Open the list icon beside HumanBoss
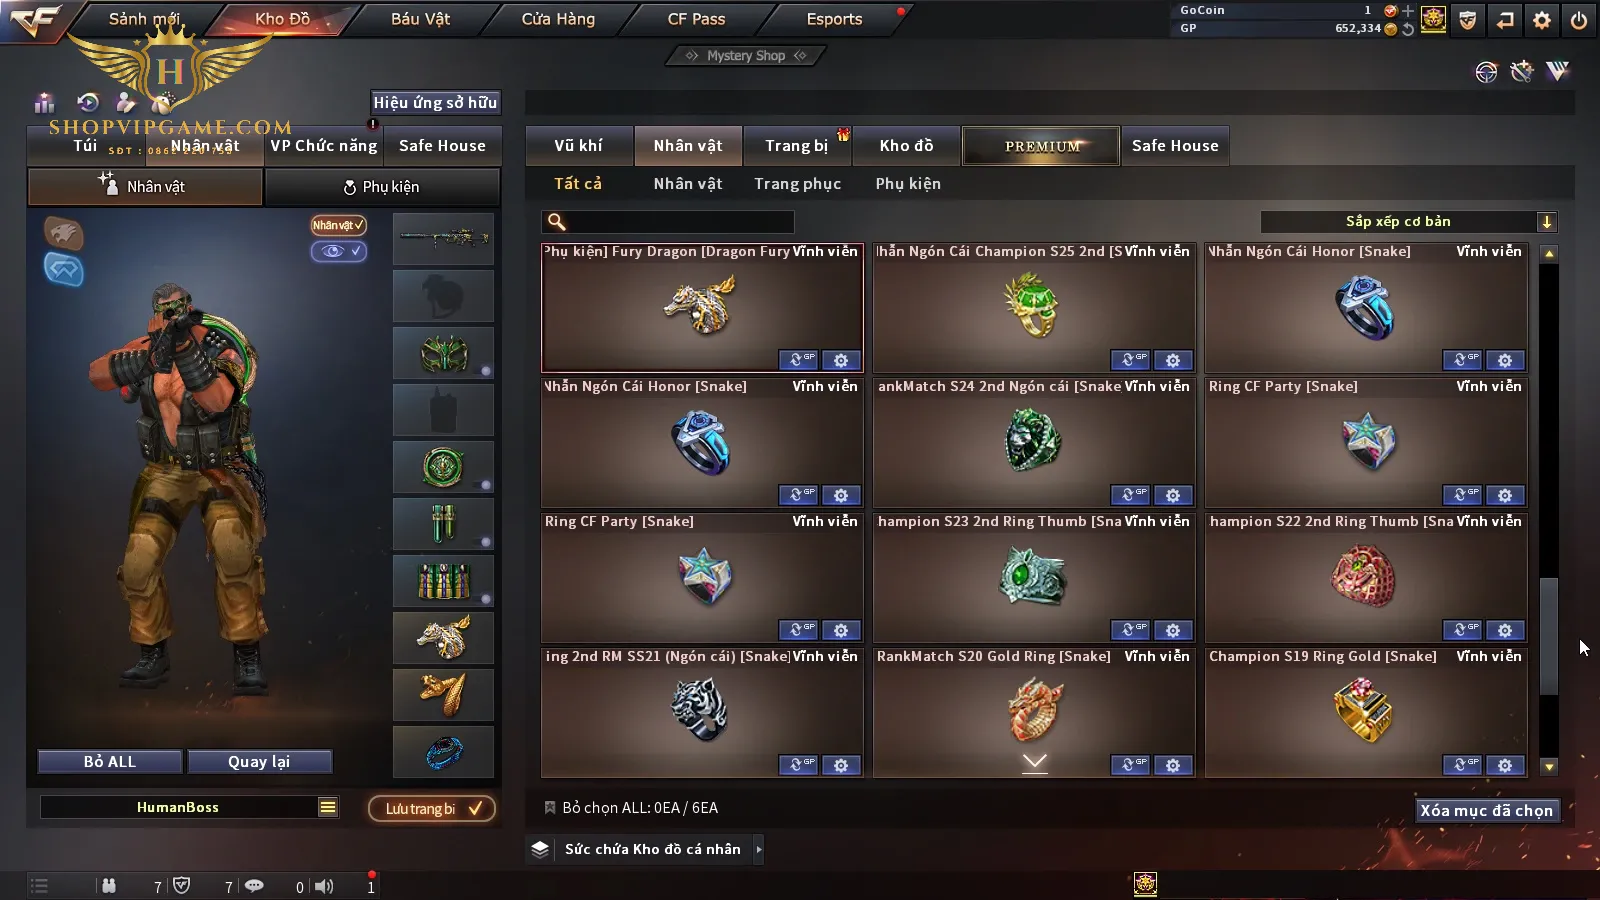 pos(328,807)
